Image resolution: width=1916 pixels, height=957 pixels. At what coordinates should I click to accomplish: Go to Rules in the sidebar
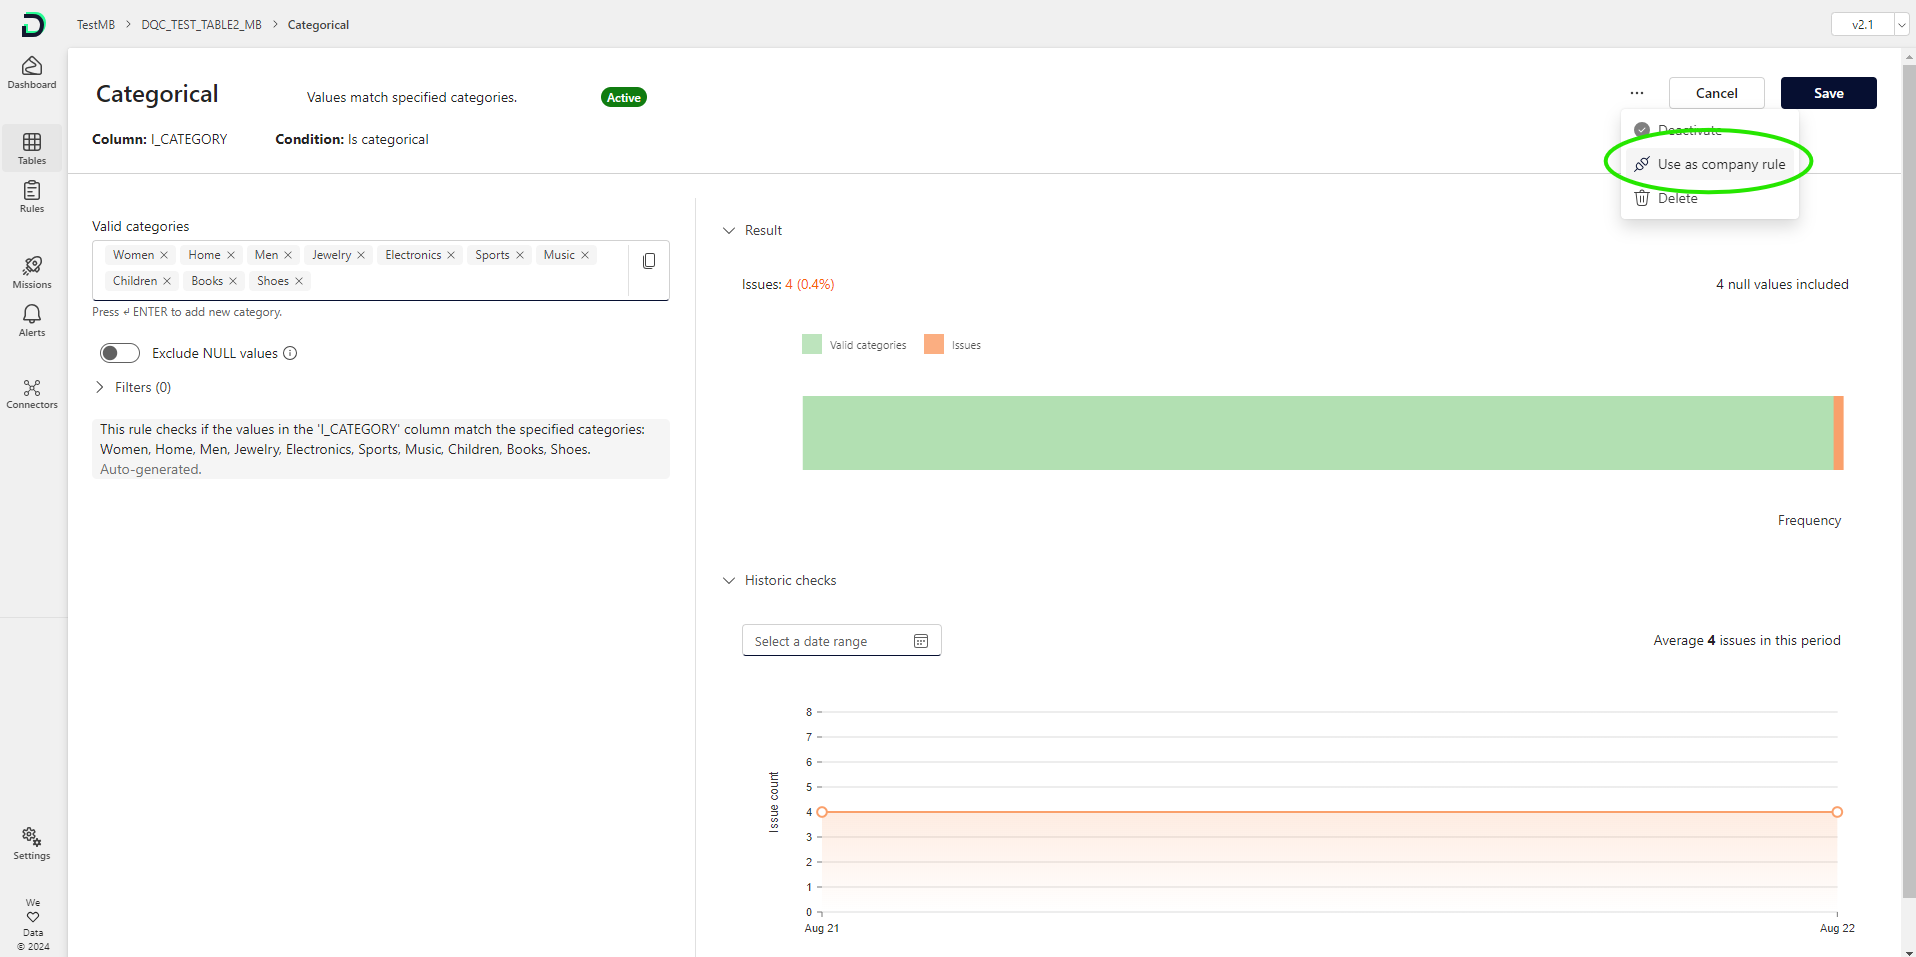click(32, 196)
